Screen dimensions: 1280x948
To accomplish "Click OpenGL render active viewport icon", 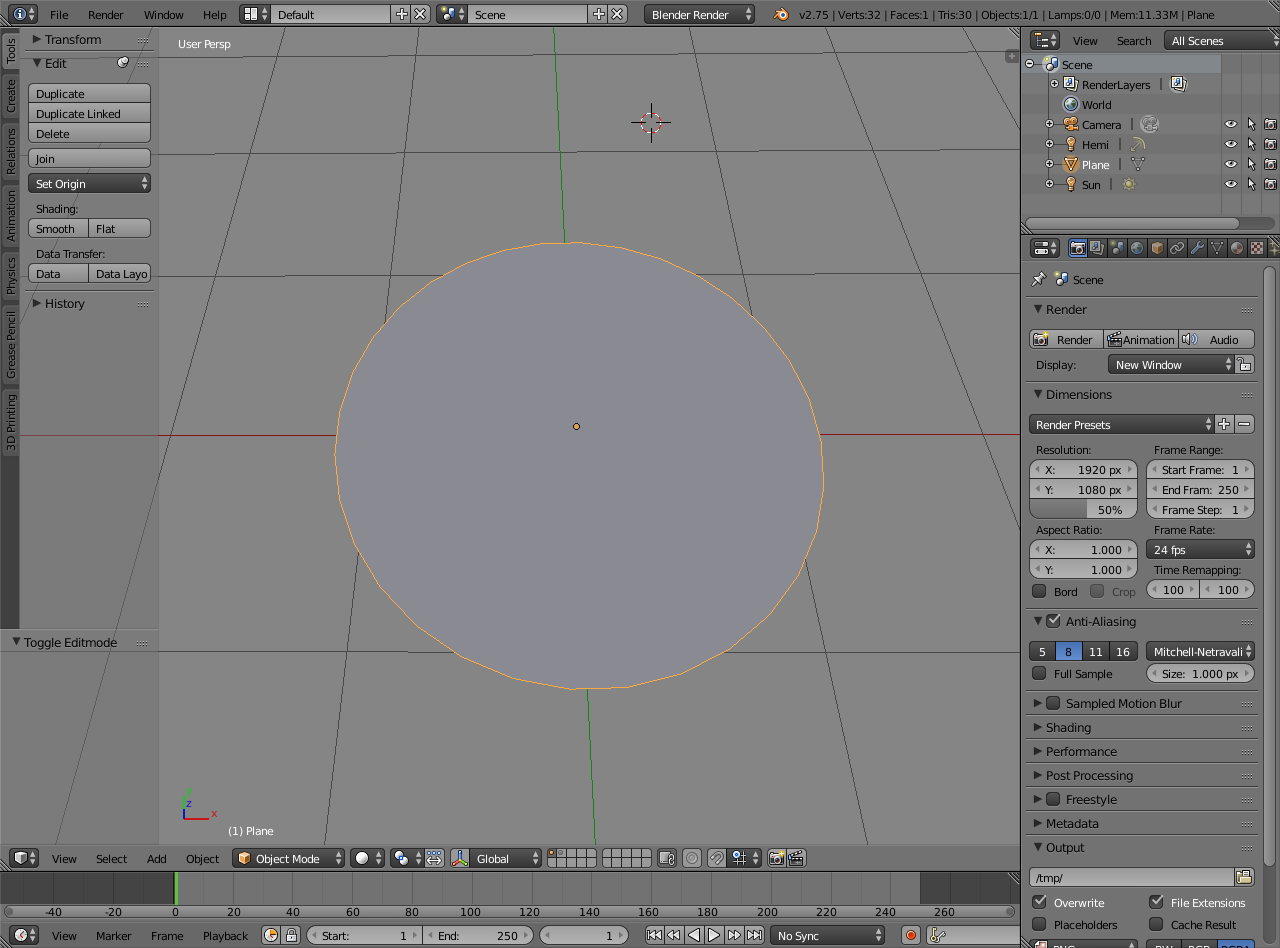I will (776, 858).
